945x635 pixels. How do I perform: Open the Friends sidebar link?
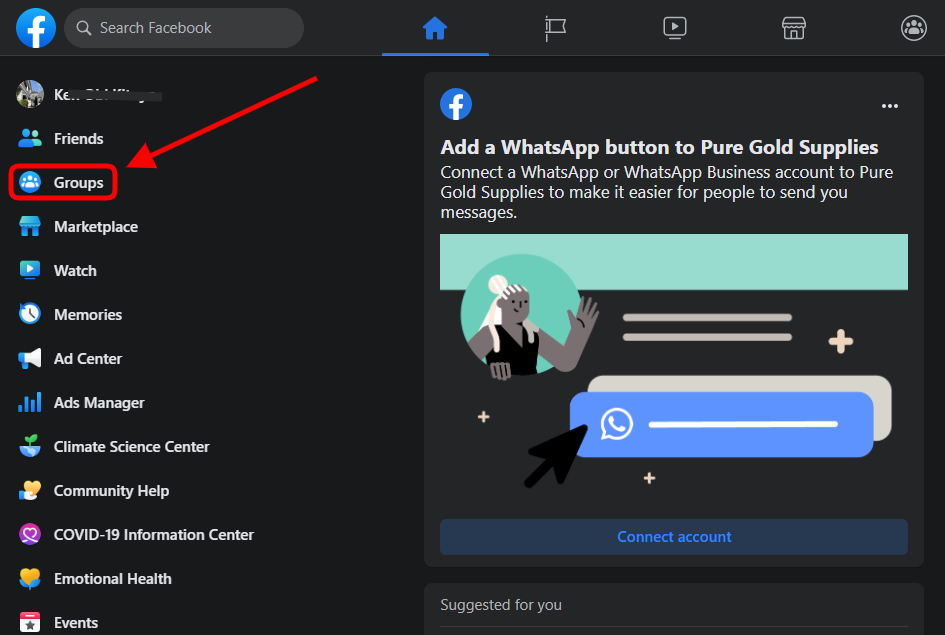click(x=78, y=139)
